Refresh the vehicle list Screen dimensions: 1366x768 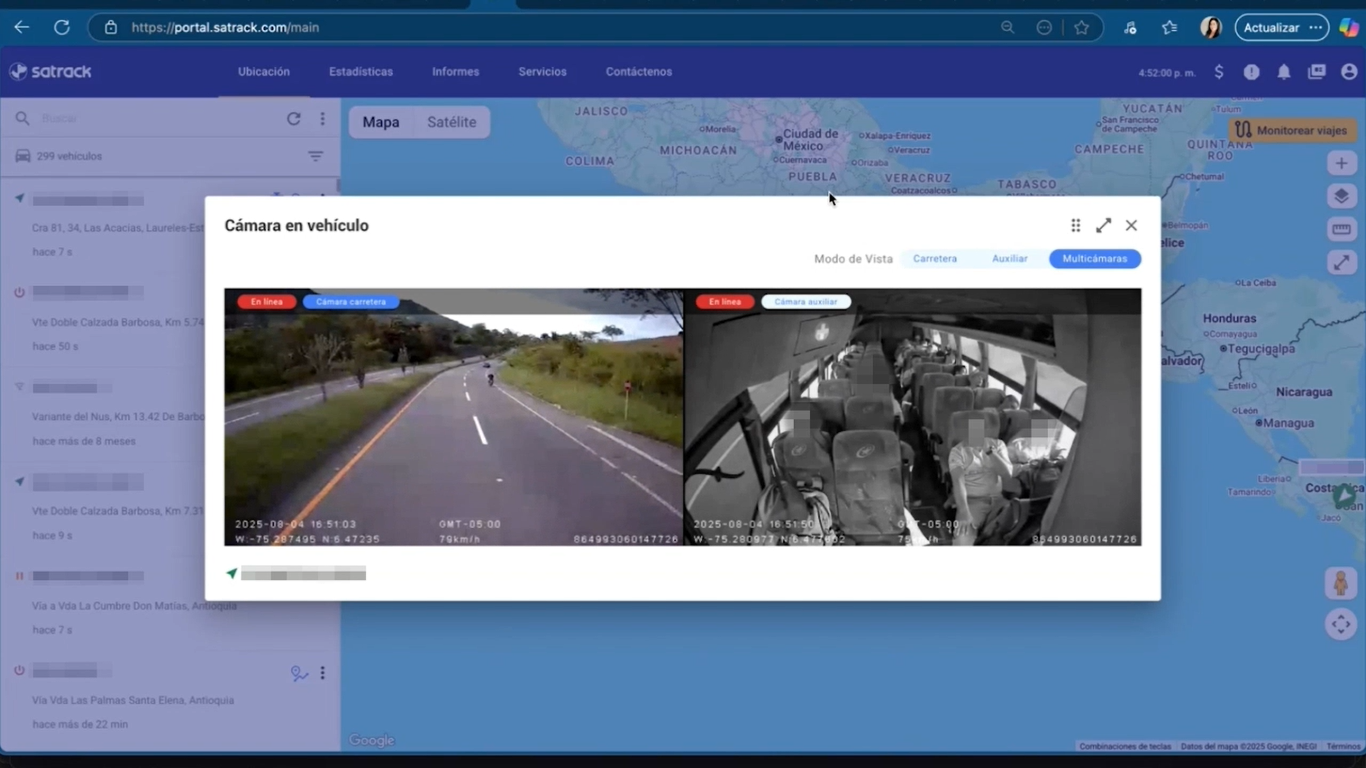294,119
